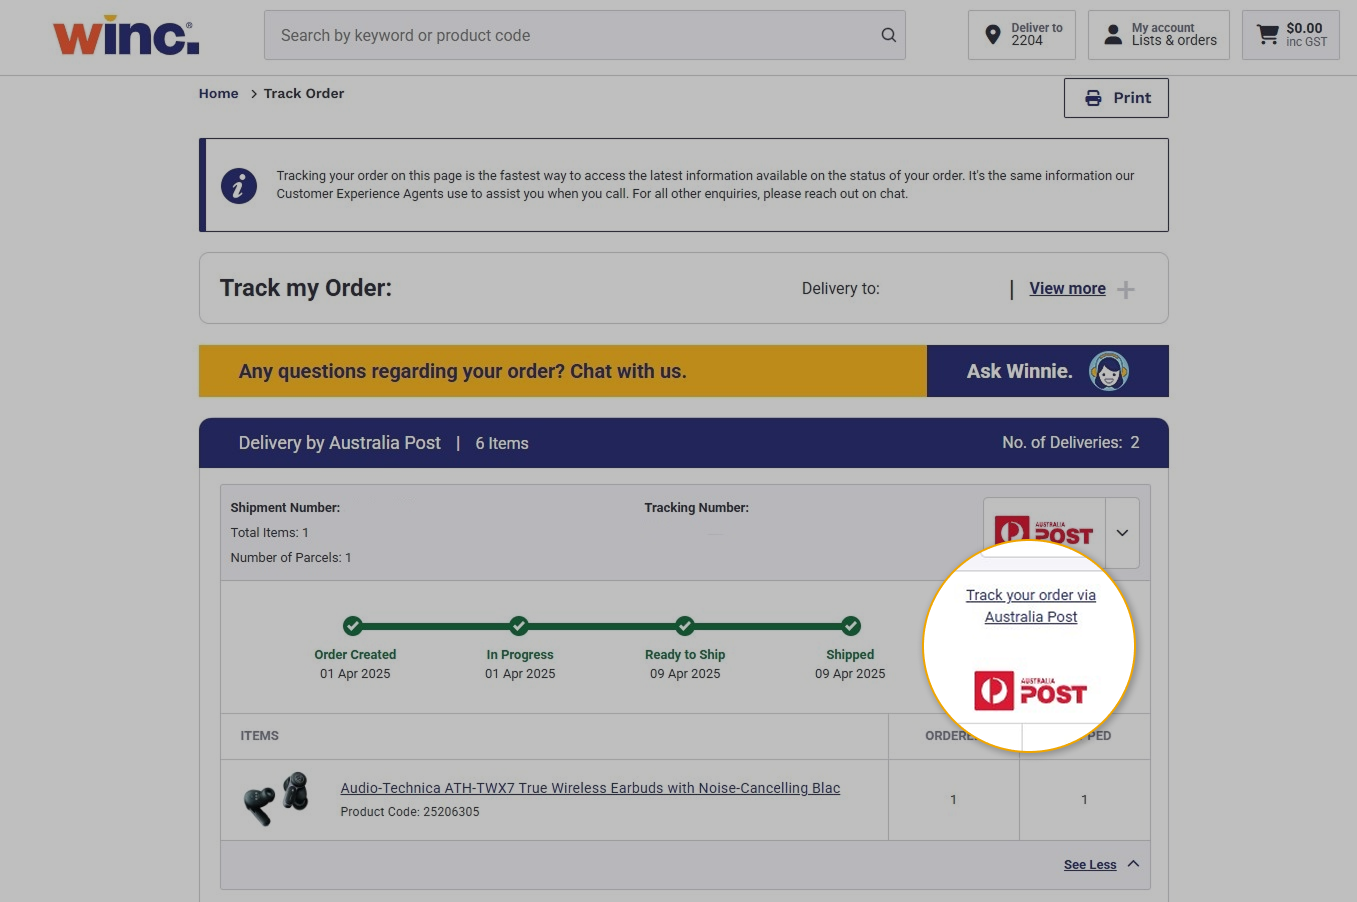Click the Shipped progress step marker
The width and height of the screenshot is (1357, 902).
click(x=850, y=626)
